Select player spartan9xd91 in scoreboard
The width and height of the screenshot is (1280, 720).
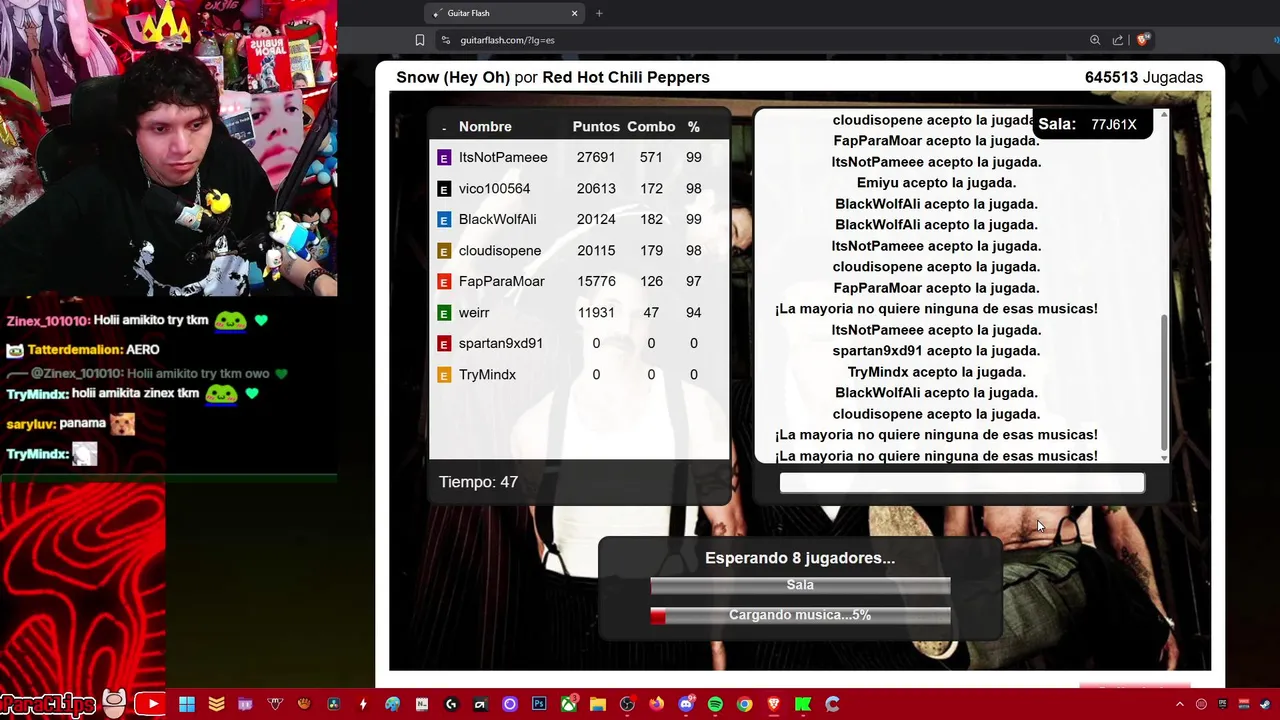[x=500, y=344]
